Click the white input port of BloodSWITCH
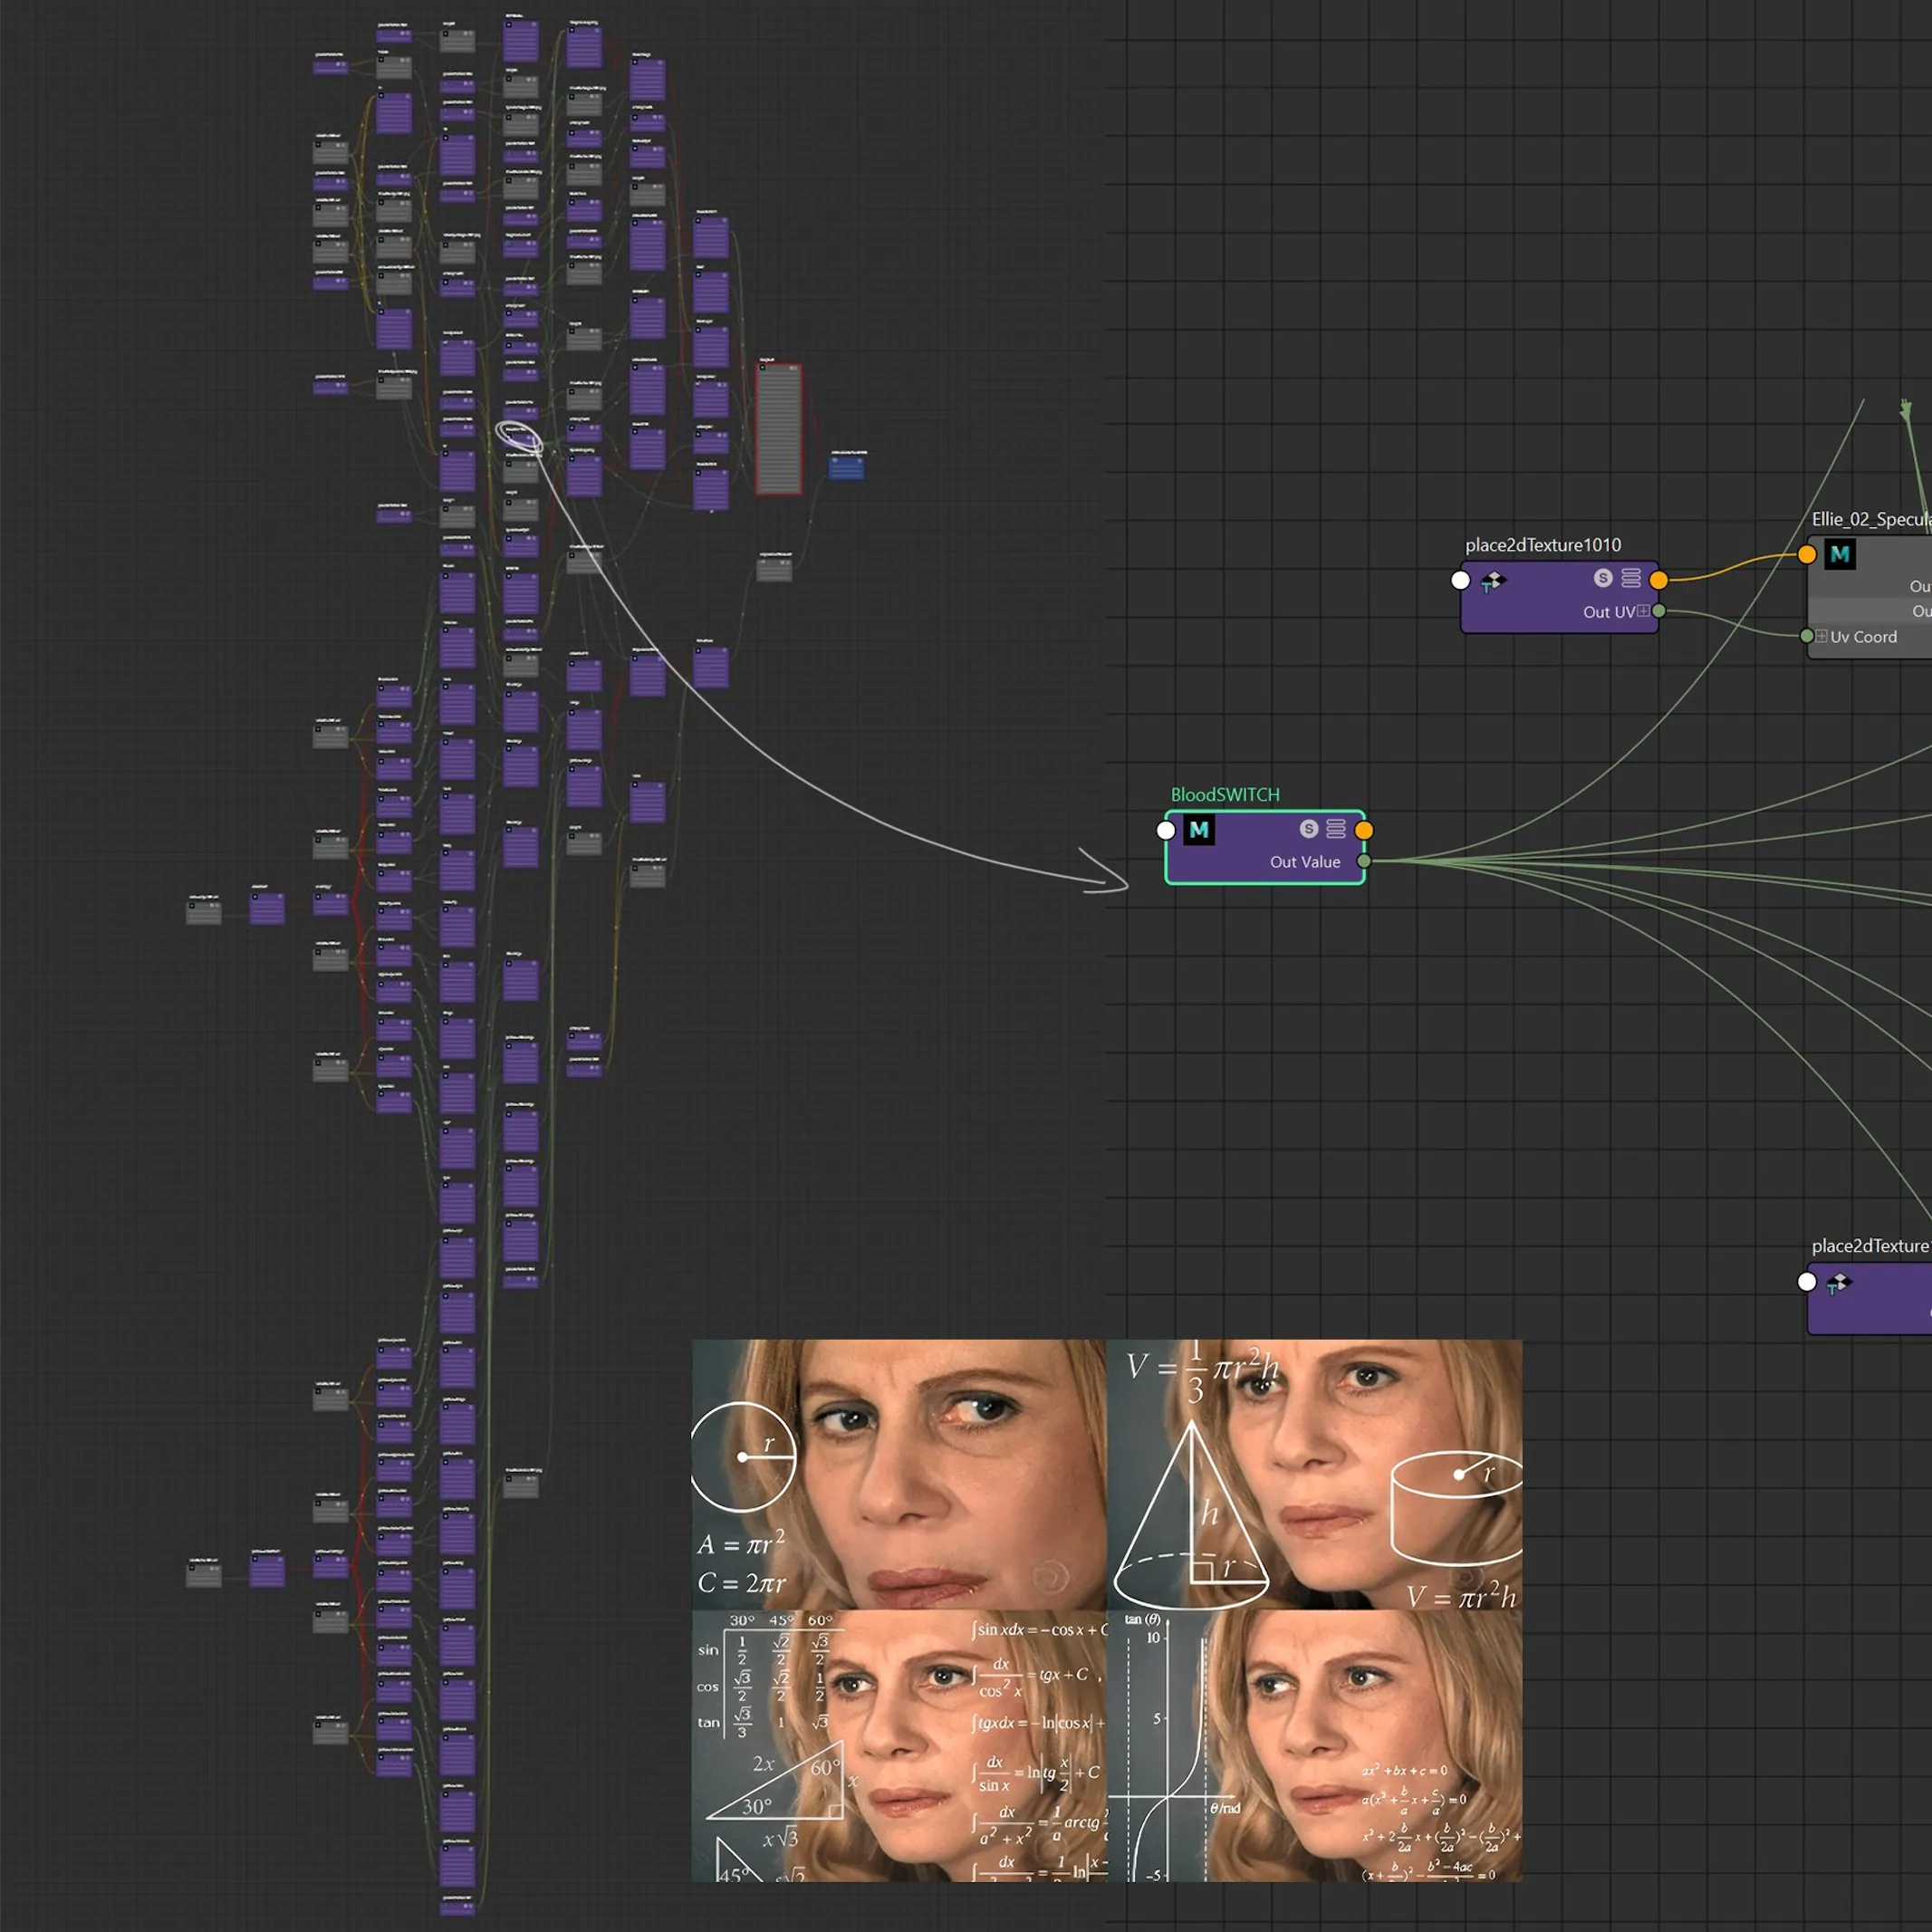Image resolution: width=1932 pixels, height=1932 pixels. pyautogui.click(x=1166, y=830)
